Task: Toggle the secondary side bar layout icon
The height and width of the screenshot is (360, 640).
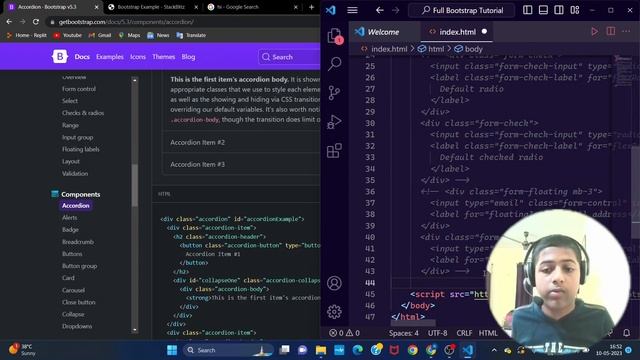Action: pyautogui.click(x=559, y=10)
